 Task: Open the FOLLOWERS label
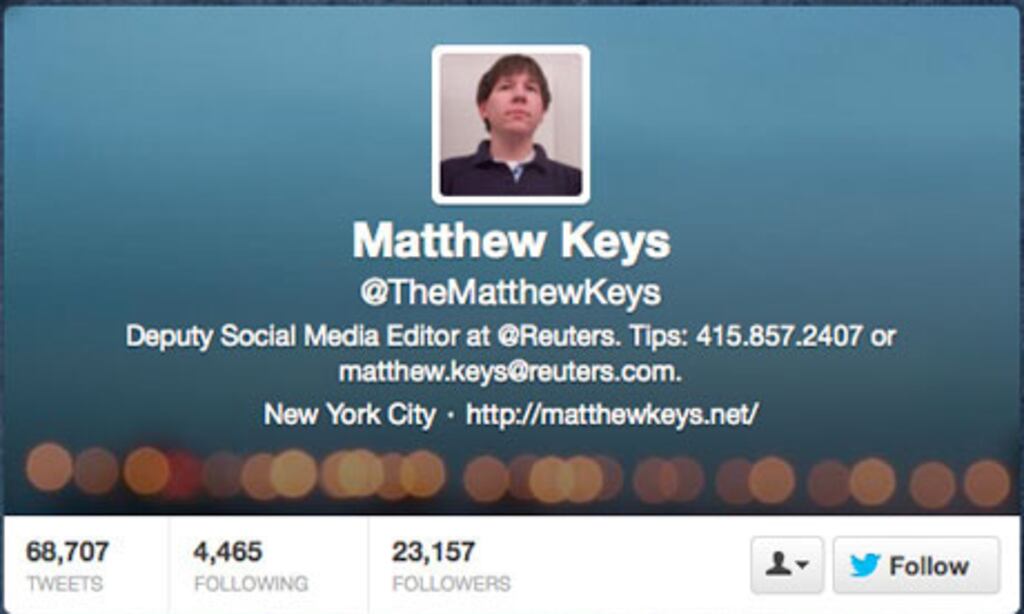(451, 583)
